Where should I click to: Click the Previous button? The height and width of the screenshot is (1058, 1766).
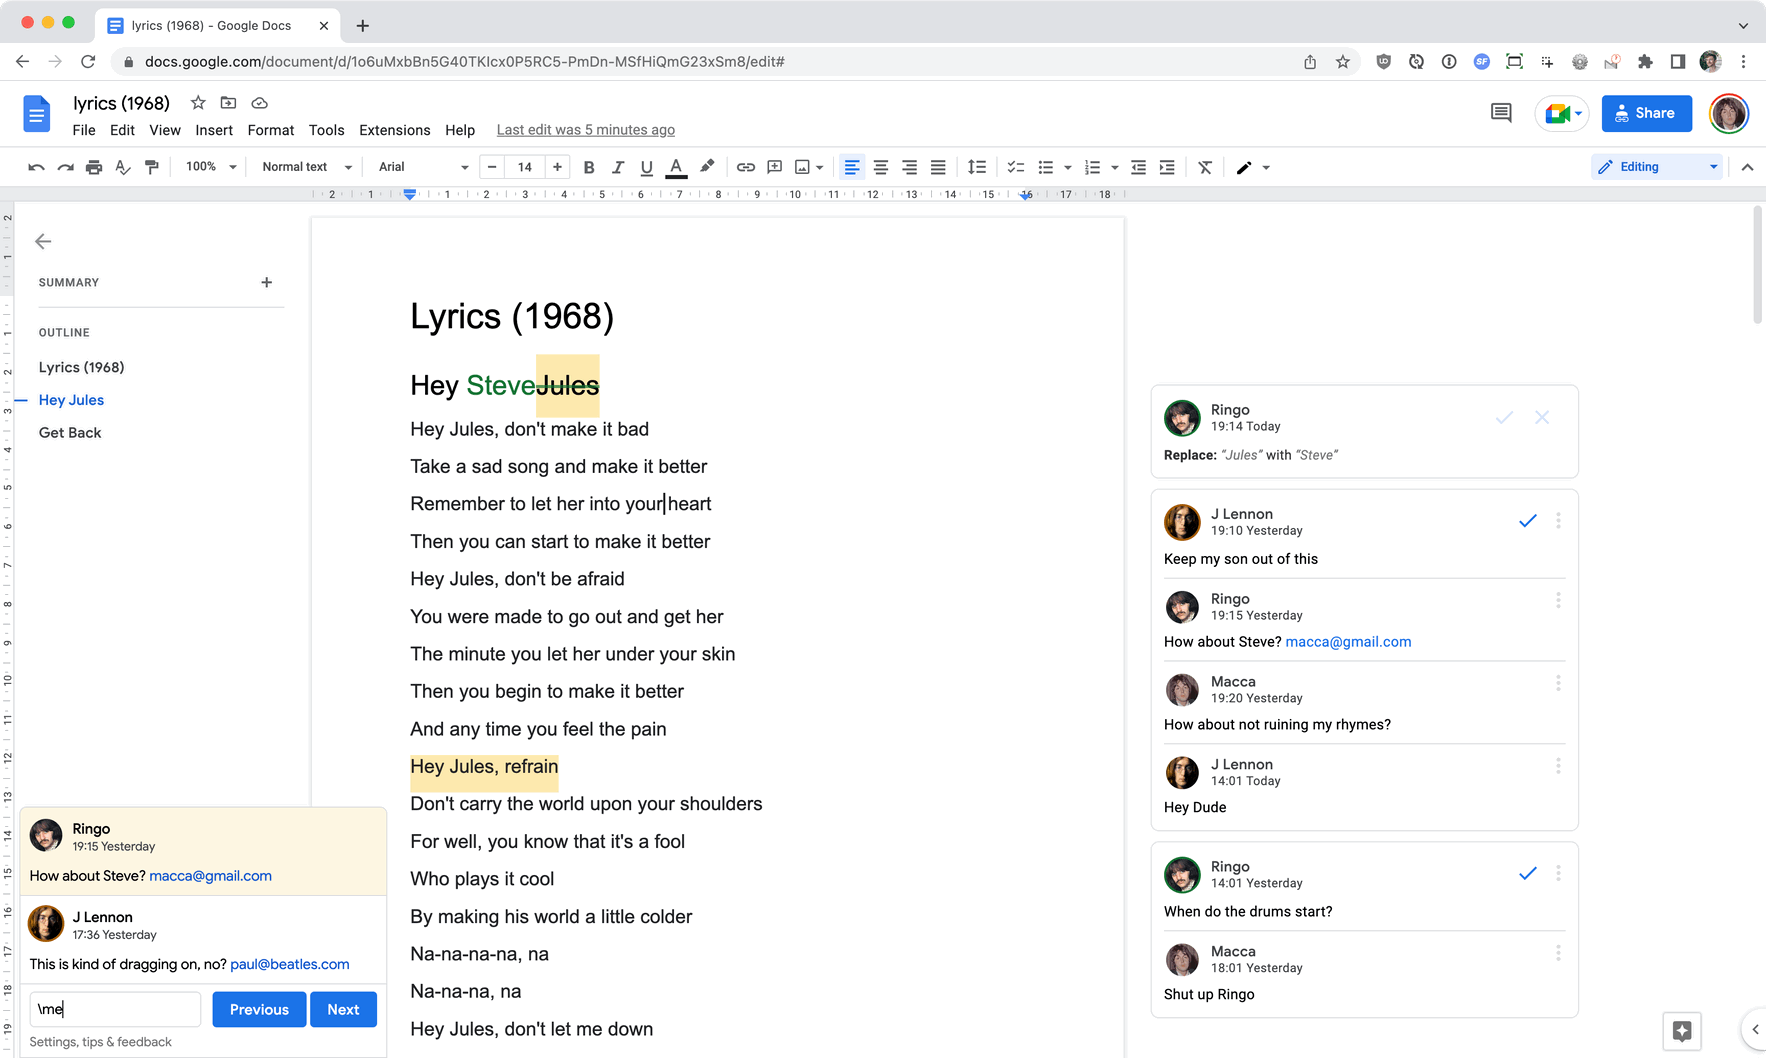tap(259, 1009)
